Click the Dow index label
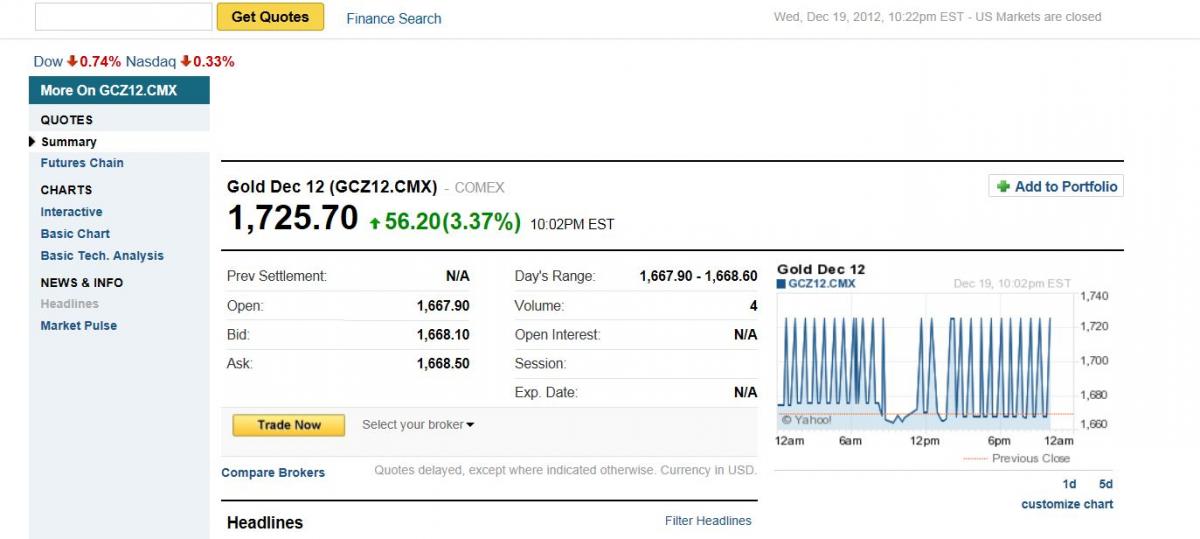1200x539 pixels. 48,61
